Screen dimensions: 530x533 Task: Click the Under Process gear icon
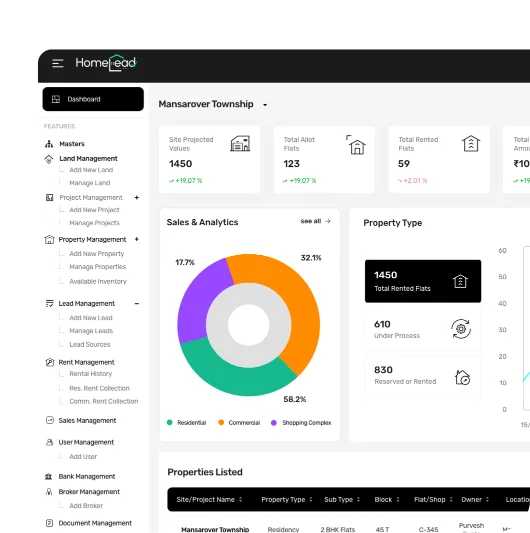point(461,329)
